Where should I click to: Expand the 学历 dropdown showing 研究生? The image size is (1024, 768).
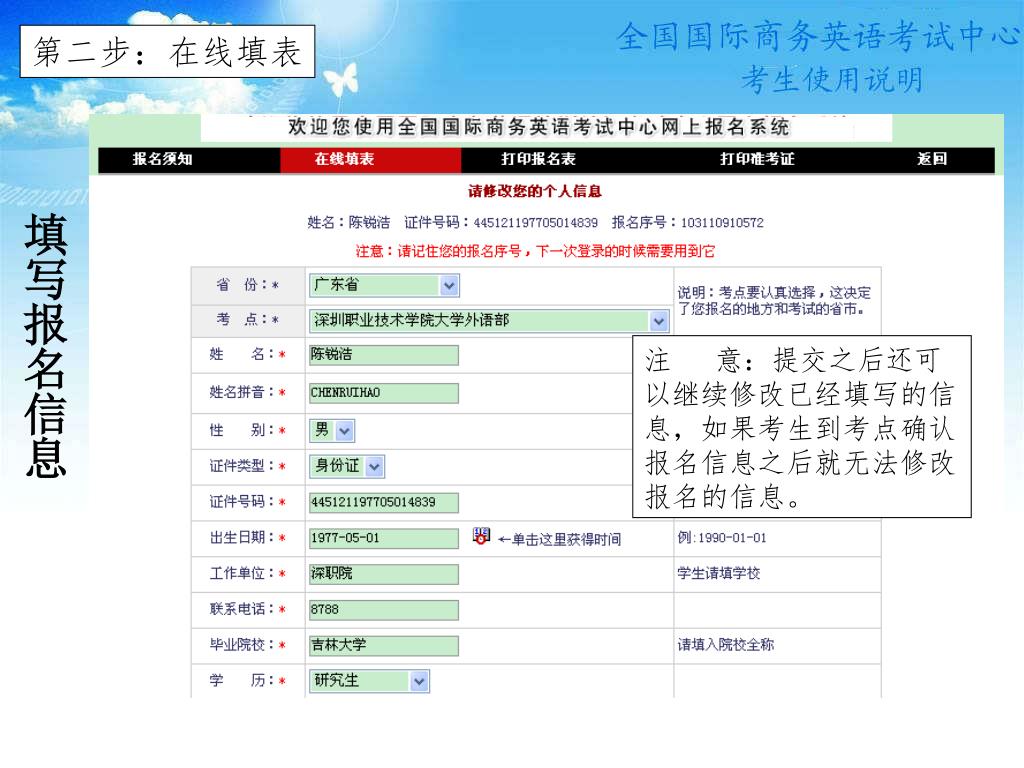(370, 681)
